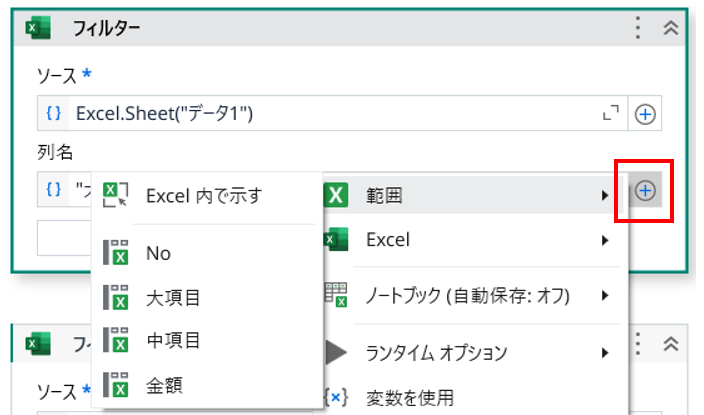The height and width of the screenshot is (415, 704).
Task: Open the ランタイム オプション submenu
Action: pos(470,352)
